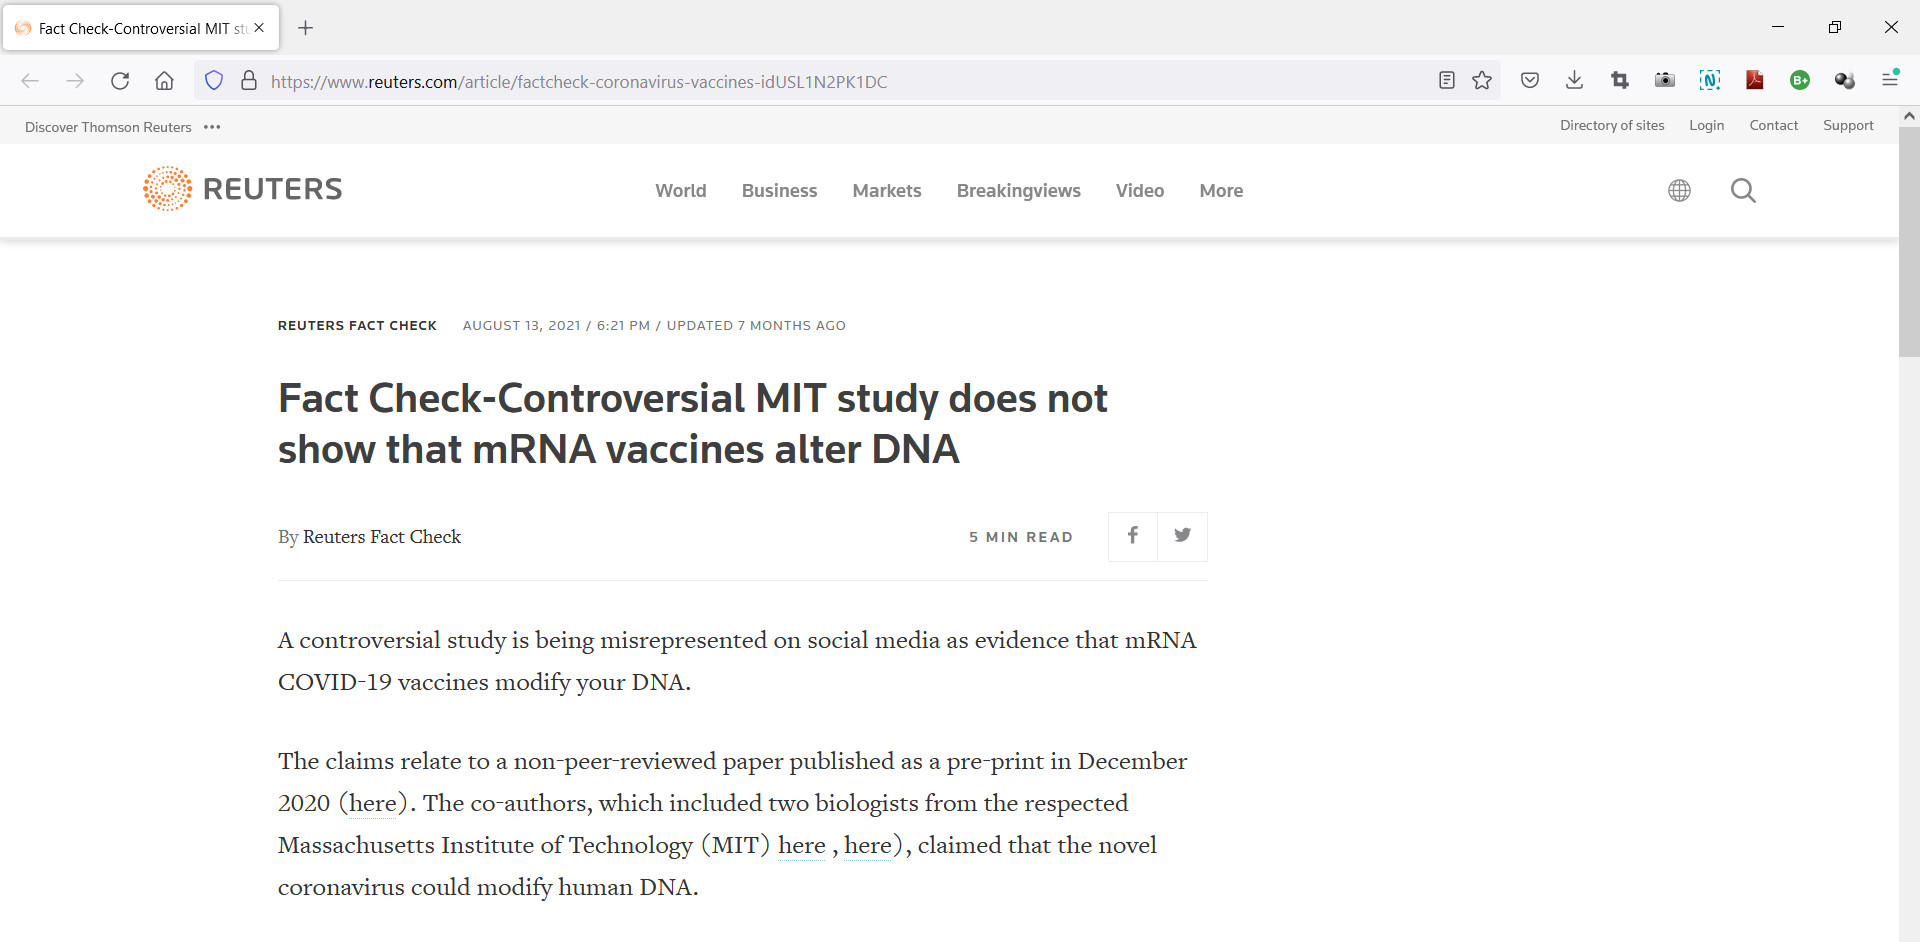Open the Directory of sites link

coord(1612,125)
